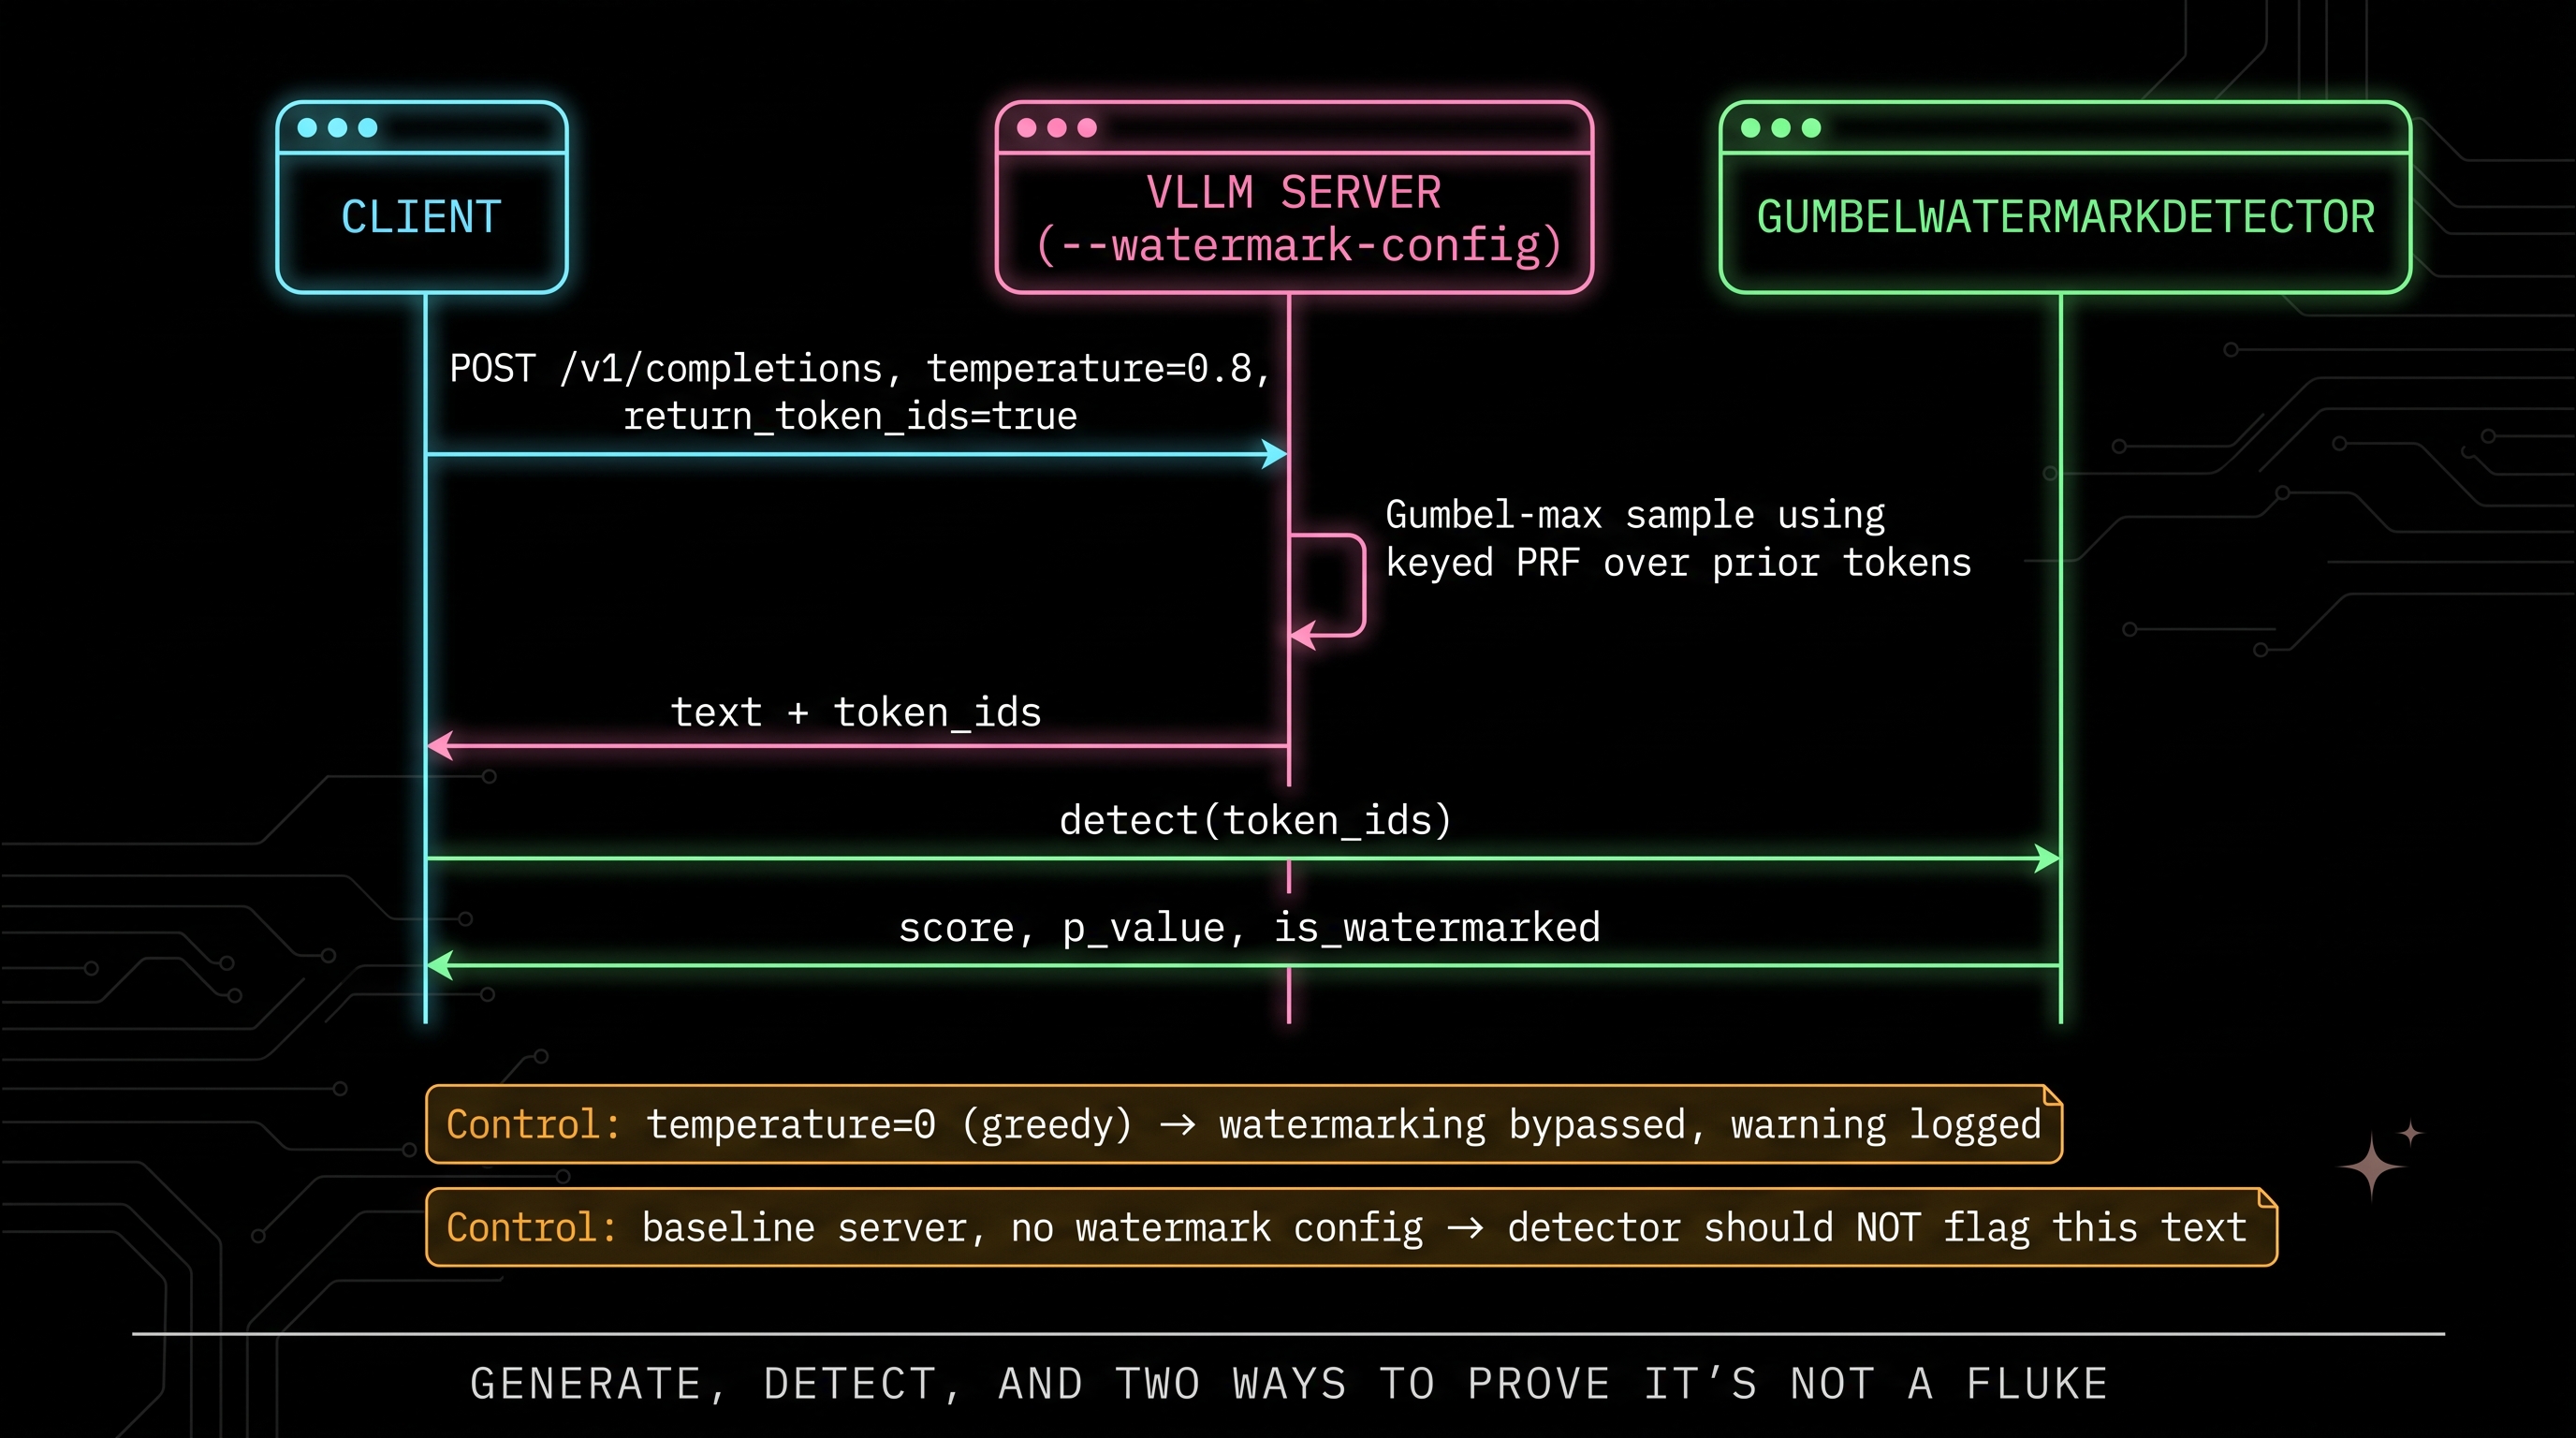Click the three green dots in detector window
Viewport: 2576px width, 1438px height.
click(1781, 128)
